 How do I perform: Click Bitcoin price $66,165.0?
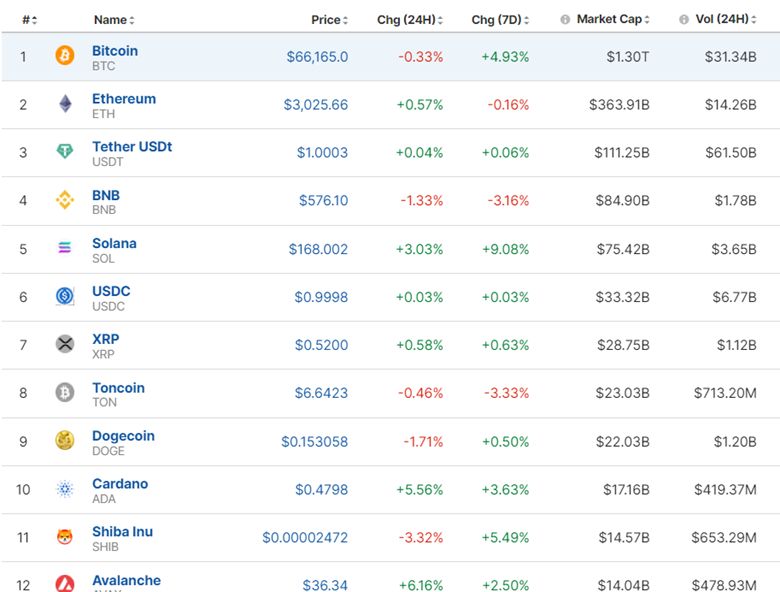317,57
